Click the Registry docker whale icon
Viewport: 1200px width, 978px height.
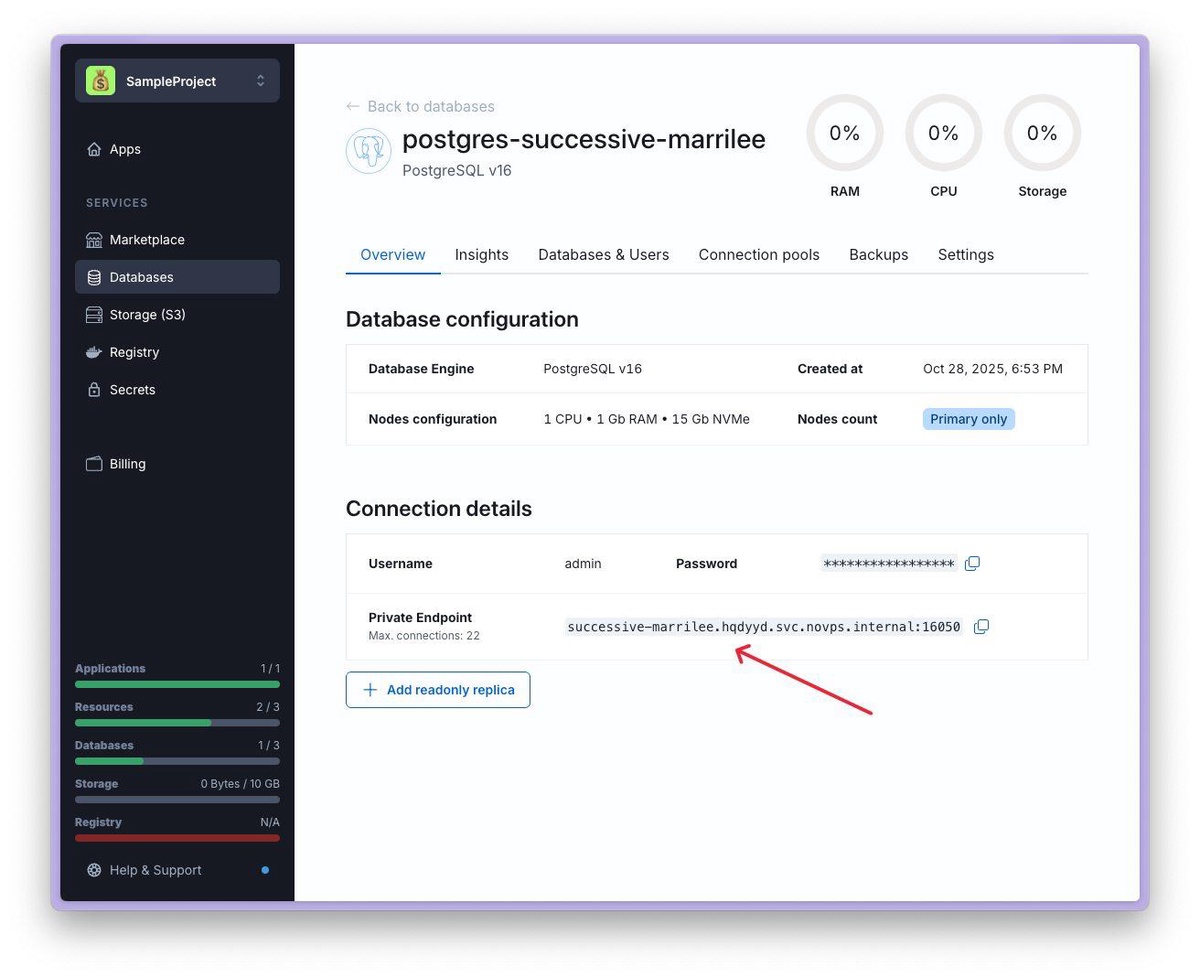point(94,352)
